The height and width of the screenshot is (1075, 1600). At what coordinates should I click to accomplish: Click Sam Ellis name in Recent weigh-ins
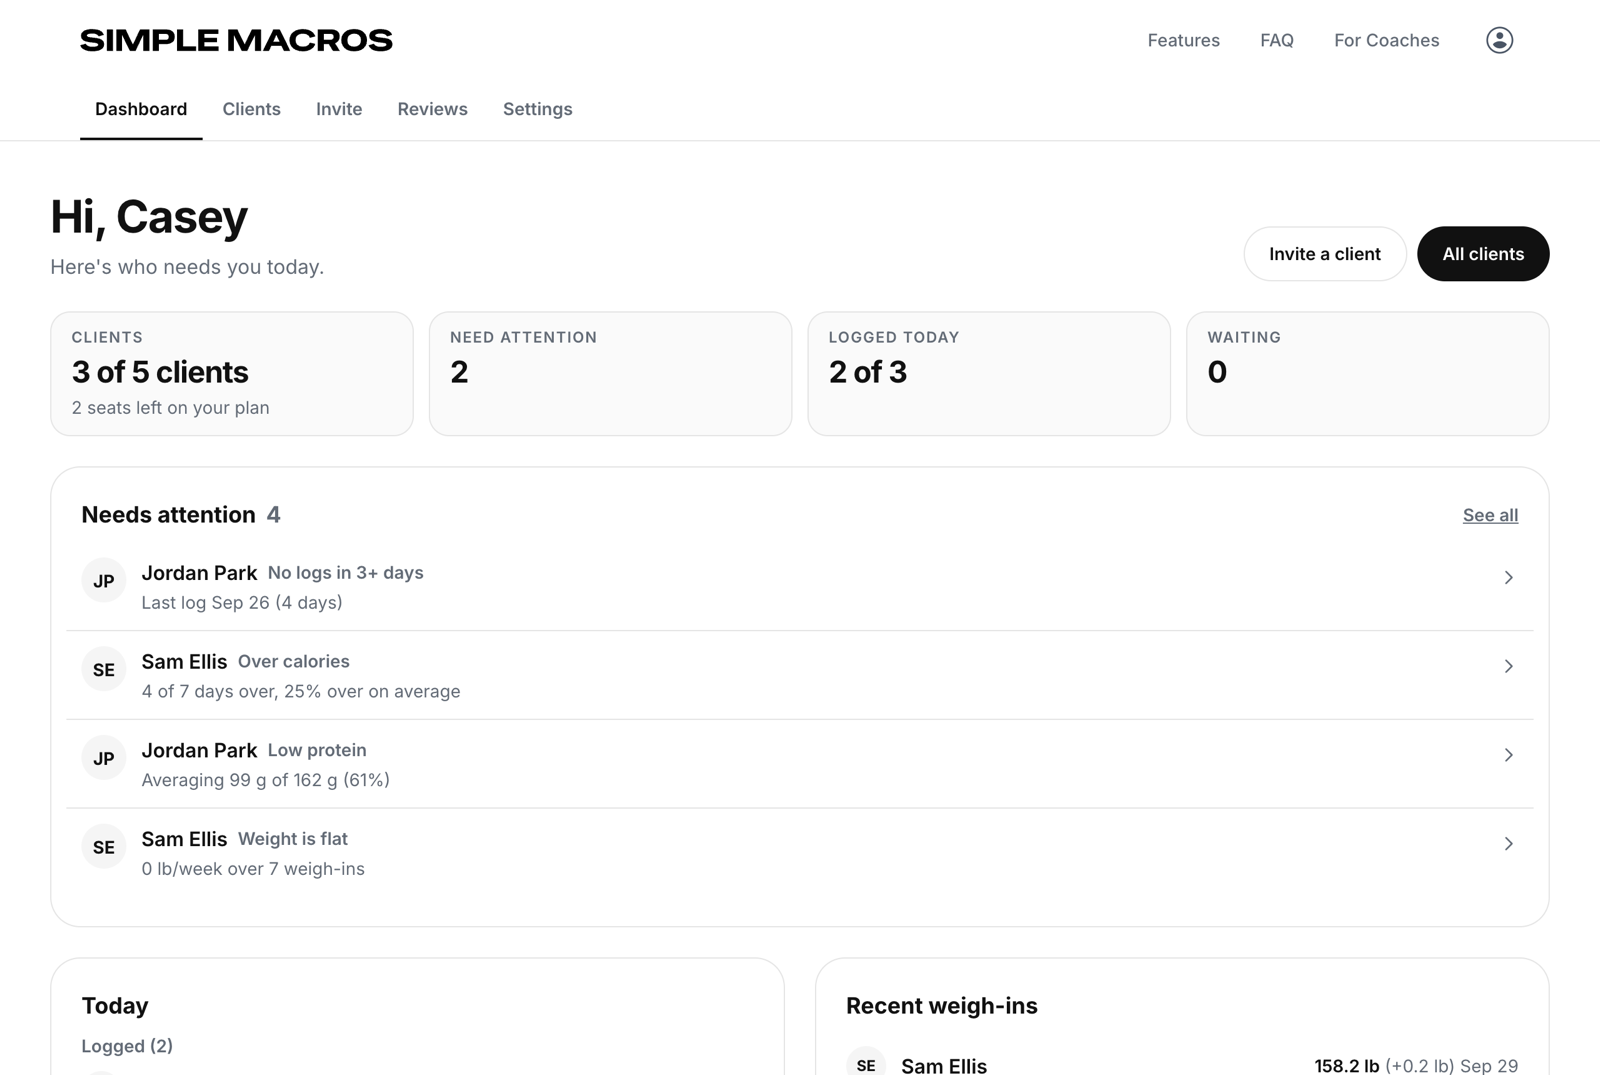[944, 1066]
